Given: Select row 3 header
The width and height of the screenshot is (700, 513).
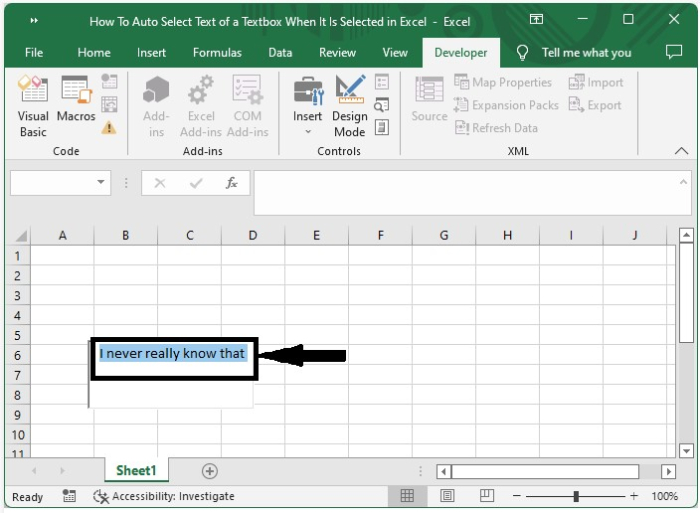Looking at the screenshot, I should (17, 296).
